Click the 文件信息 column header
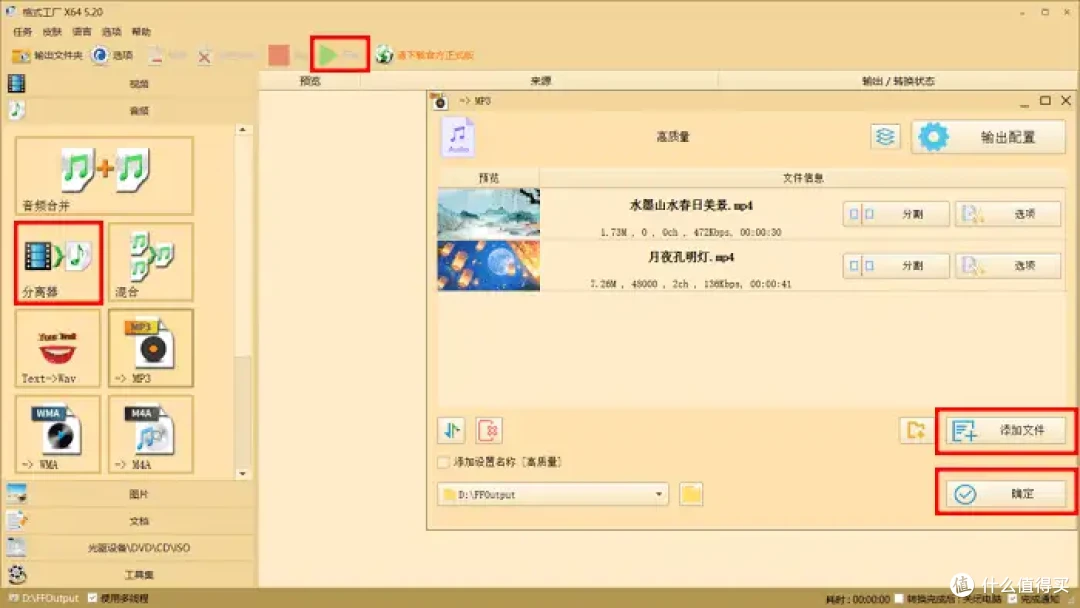This screenshot has width=1080, height=608. (x=802, y=178)
